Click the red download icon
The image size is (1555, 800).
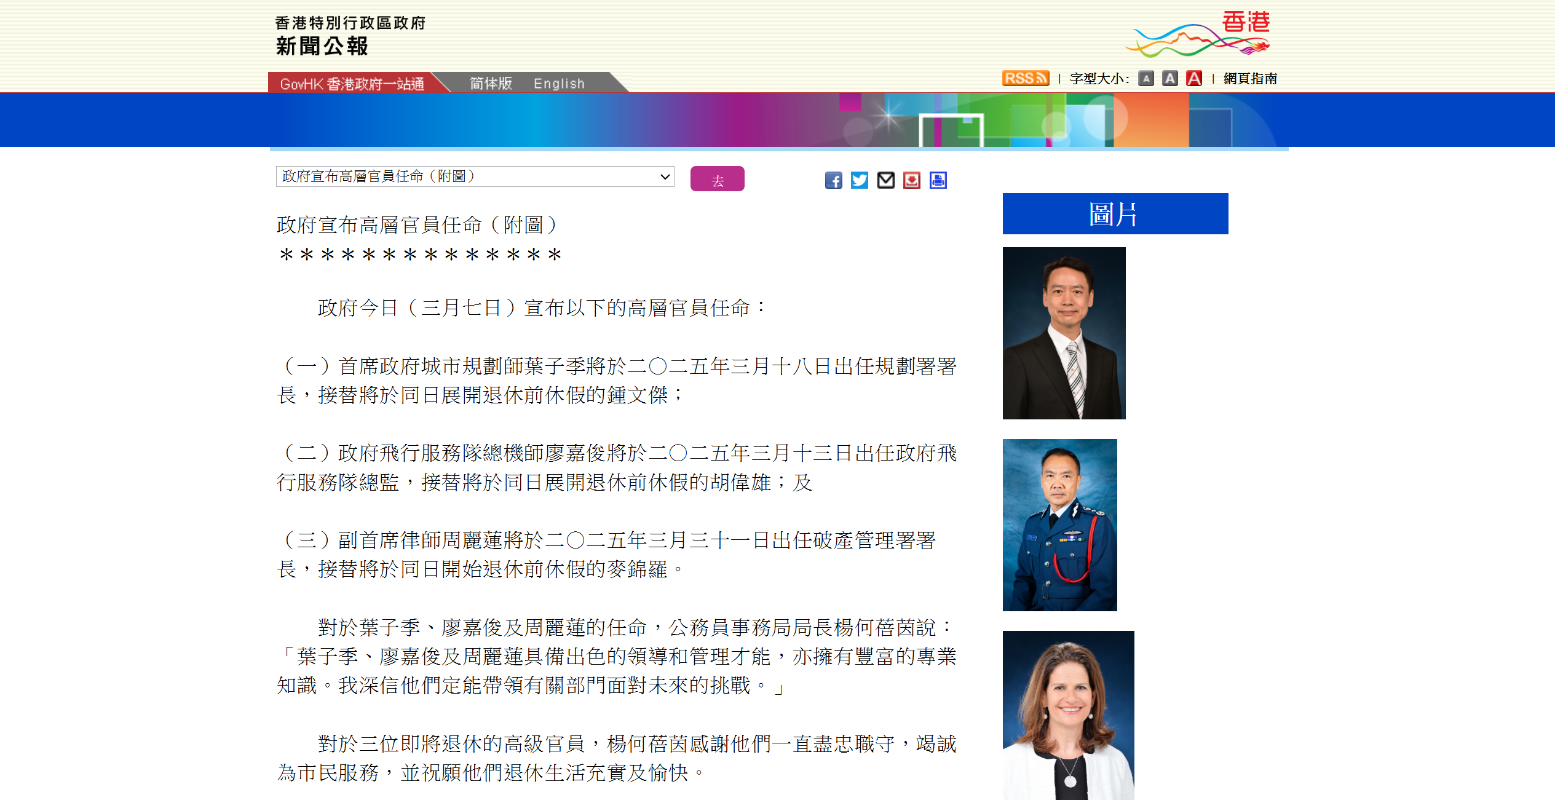tap(911, 180)
